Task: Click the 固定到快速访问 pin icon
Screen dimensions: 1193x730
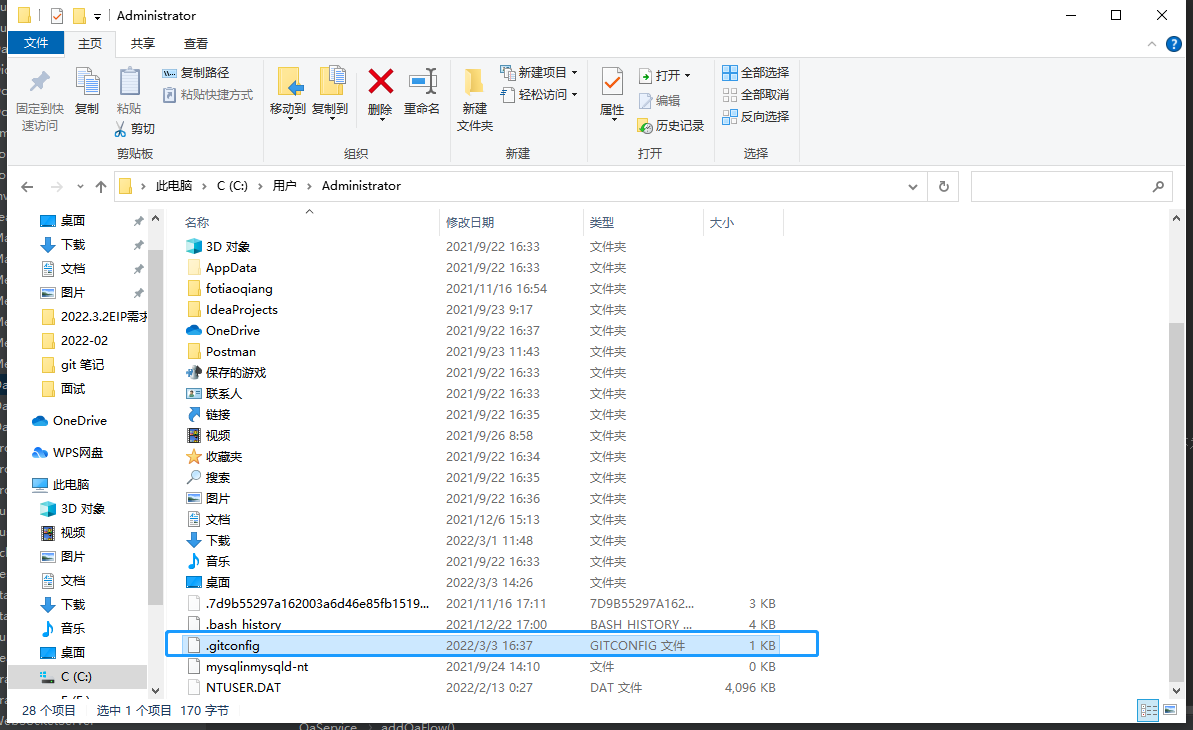Action: point(40,82)
